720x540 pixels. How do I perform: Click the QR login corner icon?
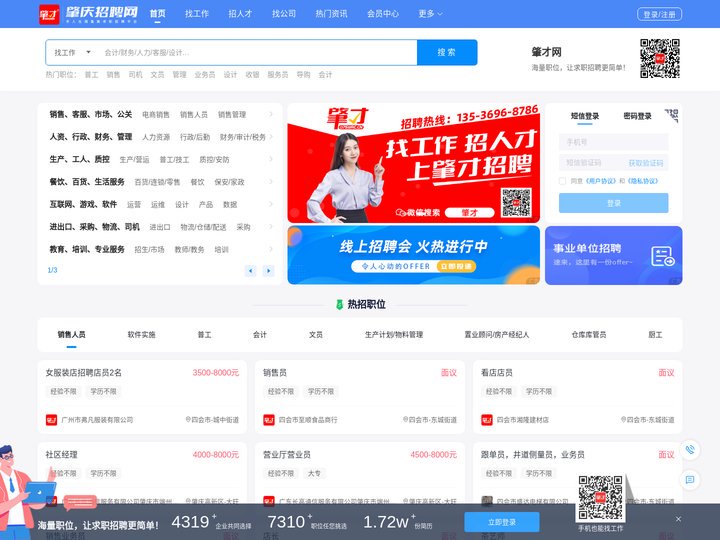672,114
